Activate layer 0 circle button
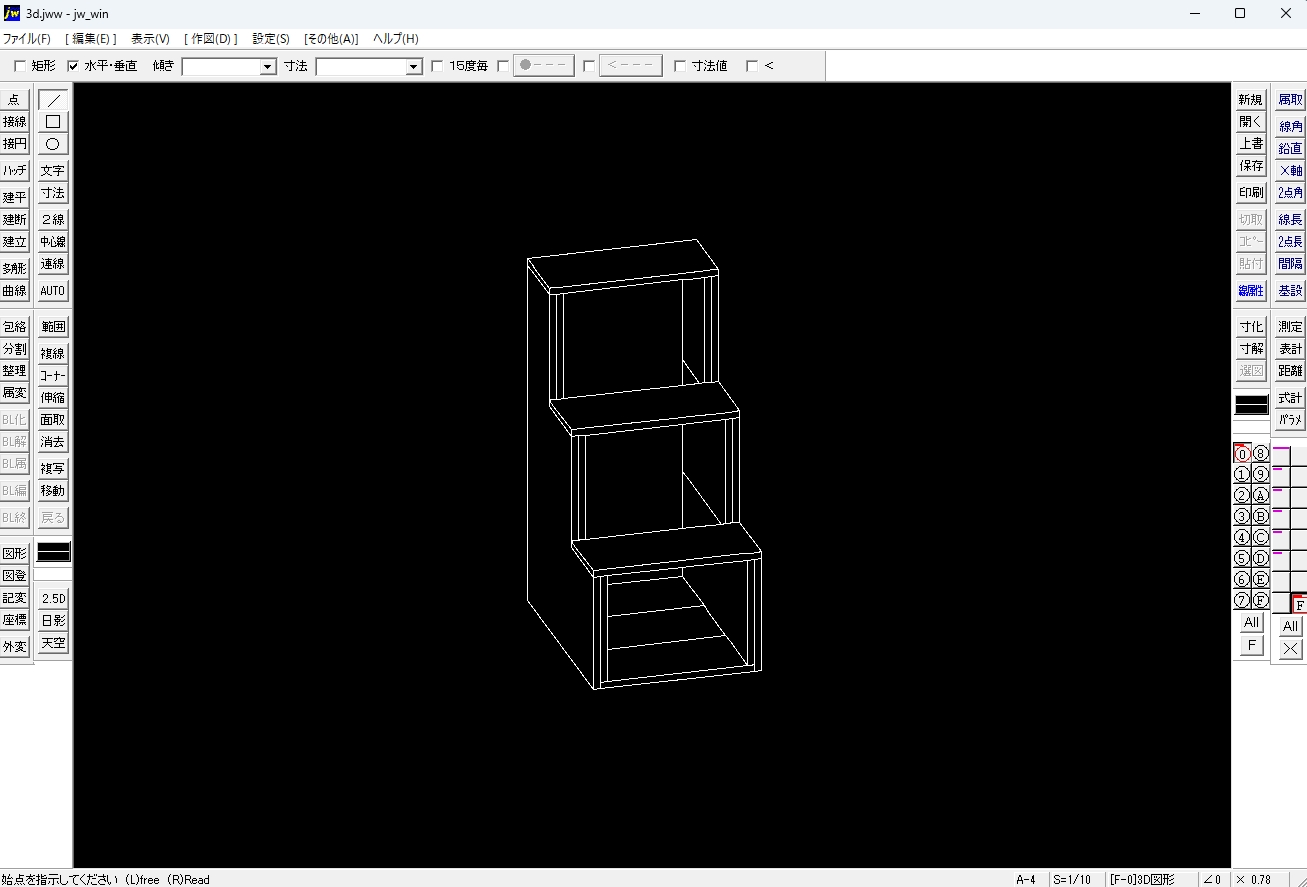 (1242, 453)
